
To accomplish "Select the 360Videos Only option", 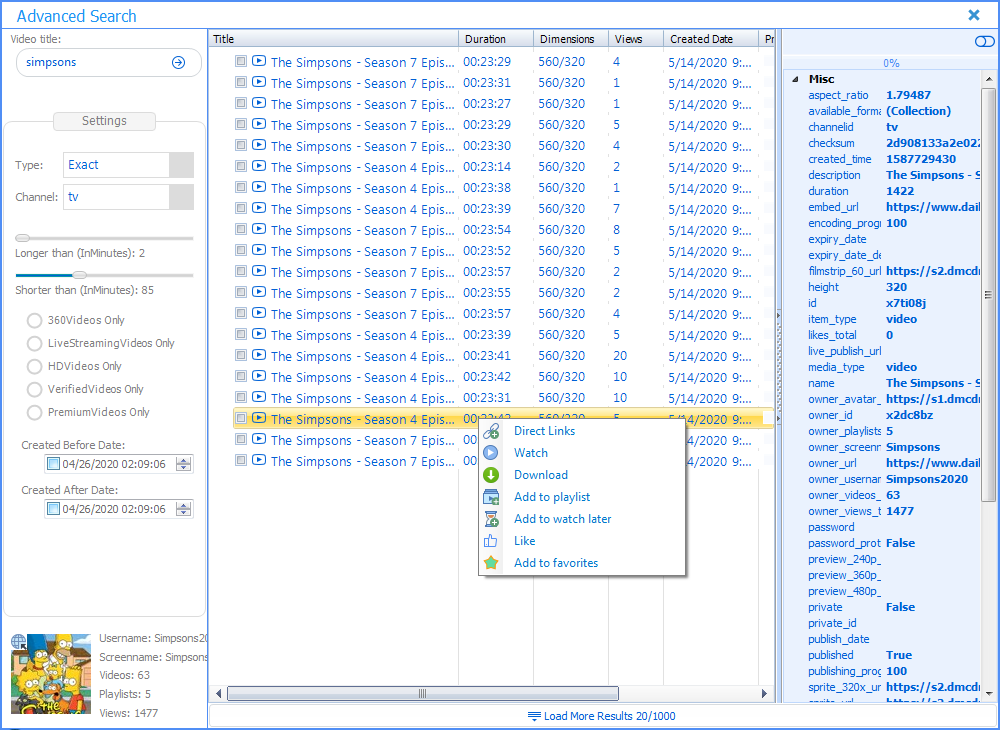I will [34, 320].
